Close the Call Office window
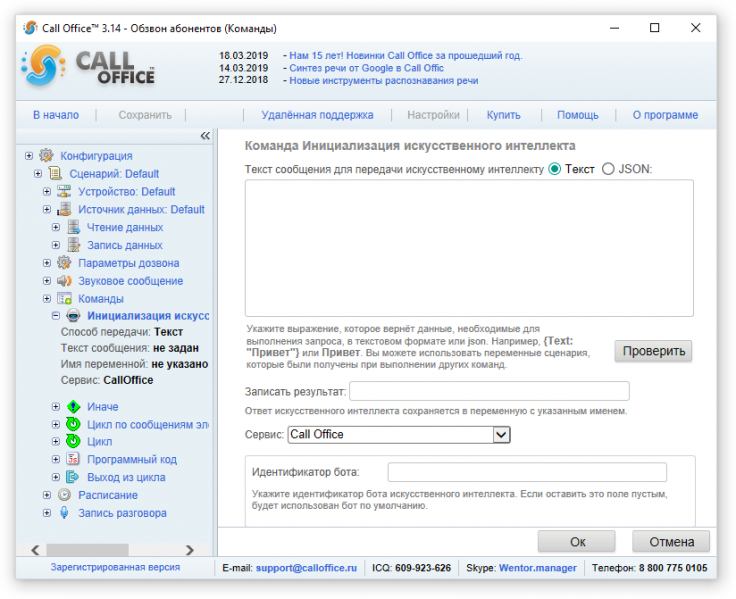This screenshot has height=599, width=736. 696,28
